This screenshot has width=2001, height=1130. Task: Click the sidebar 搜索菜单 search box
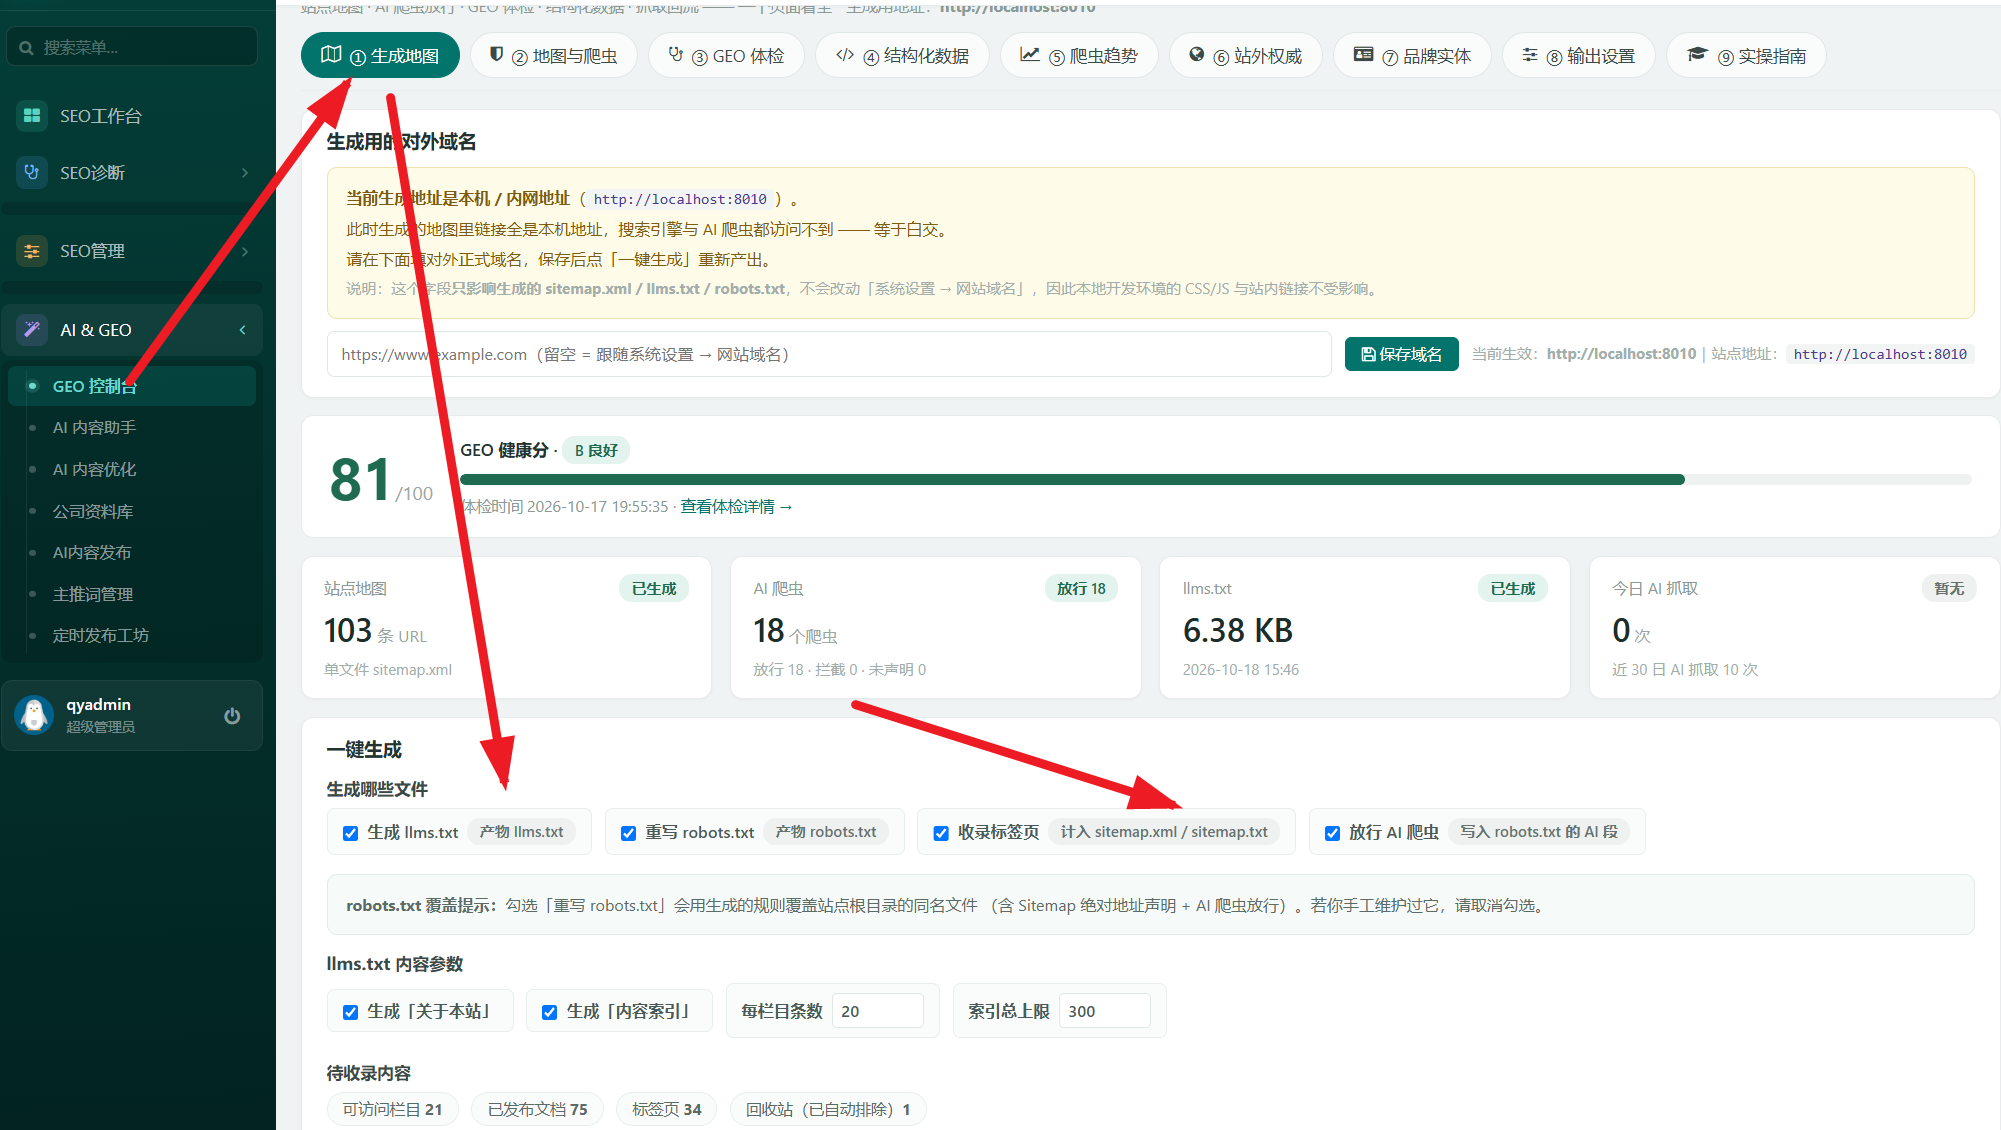(x=132, y=47)
